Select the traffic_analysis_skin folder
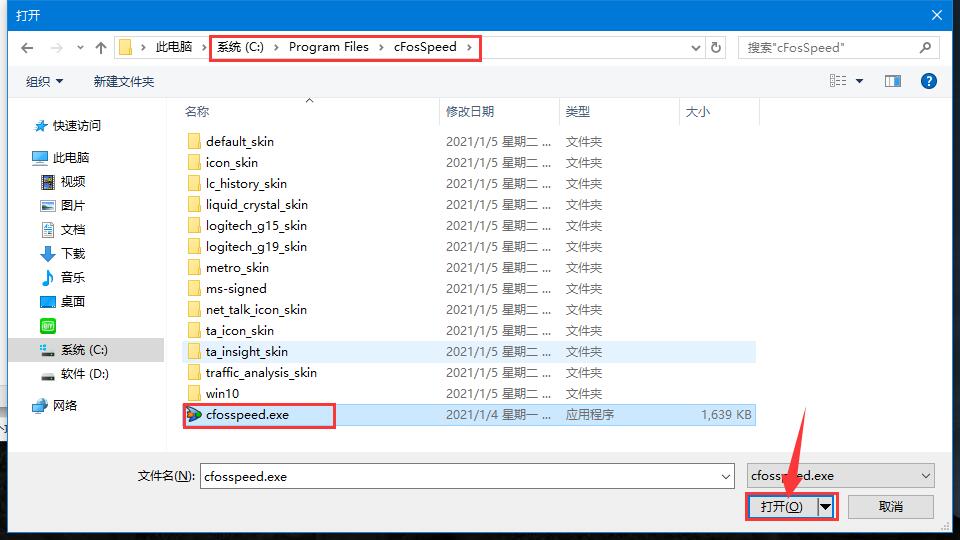Screen dimensions: 960x540 (x=261, y=372)
